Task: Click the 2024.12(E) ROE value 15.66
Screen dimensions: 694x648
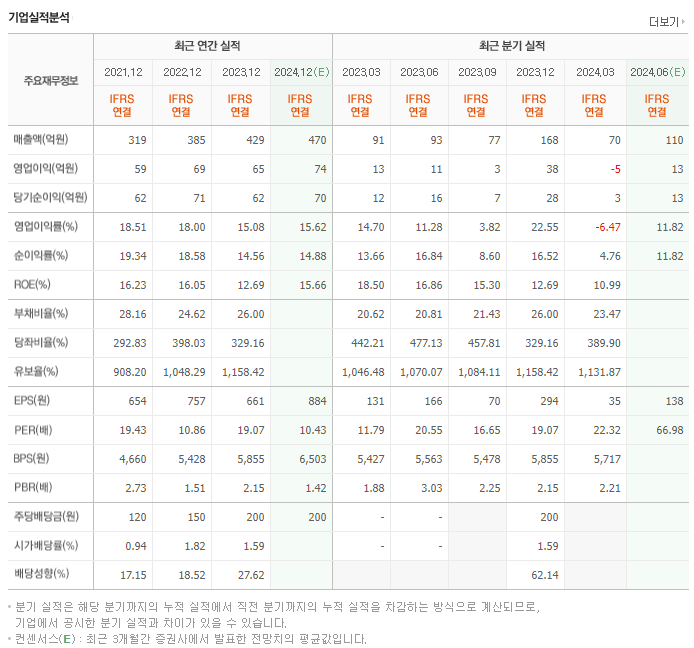Action: 313,285
